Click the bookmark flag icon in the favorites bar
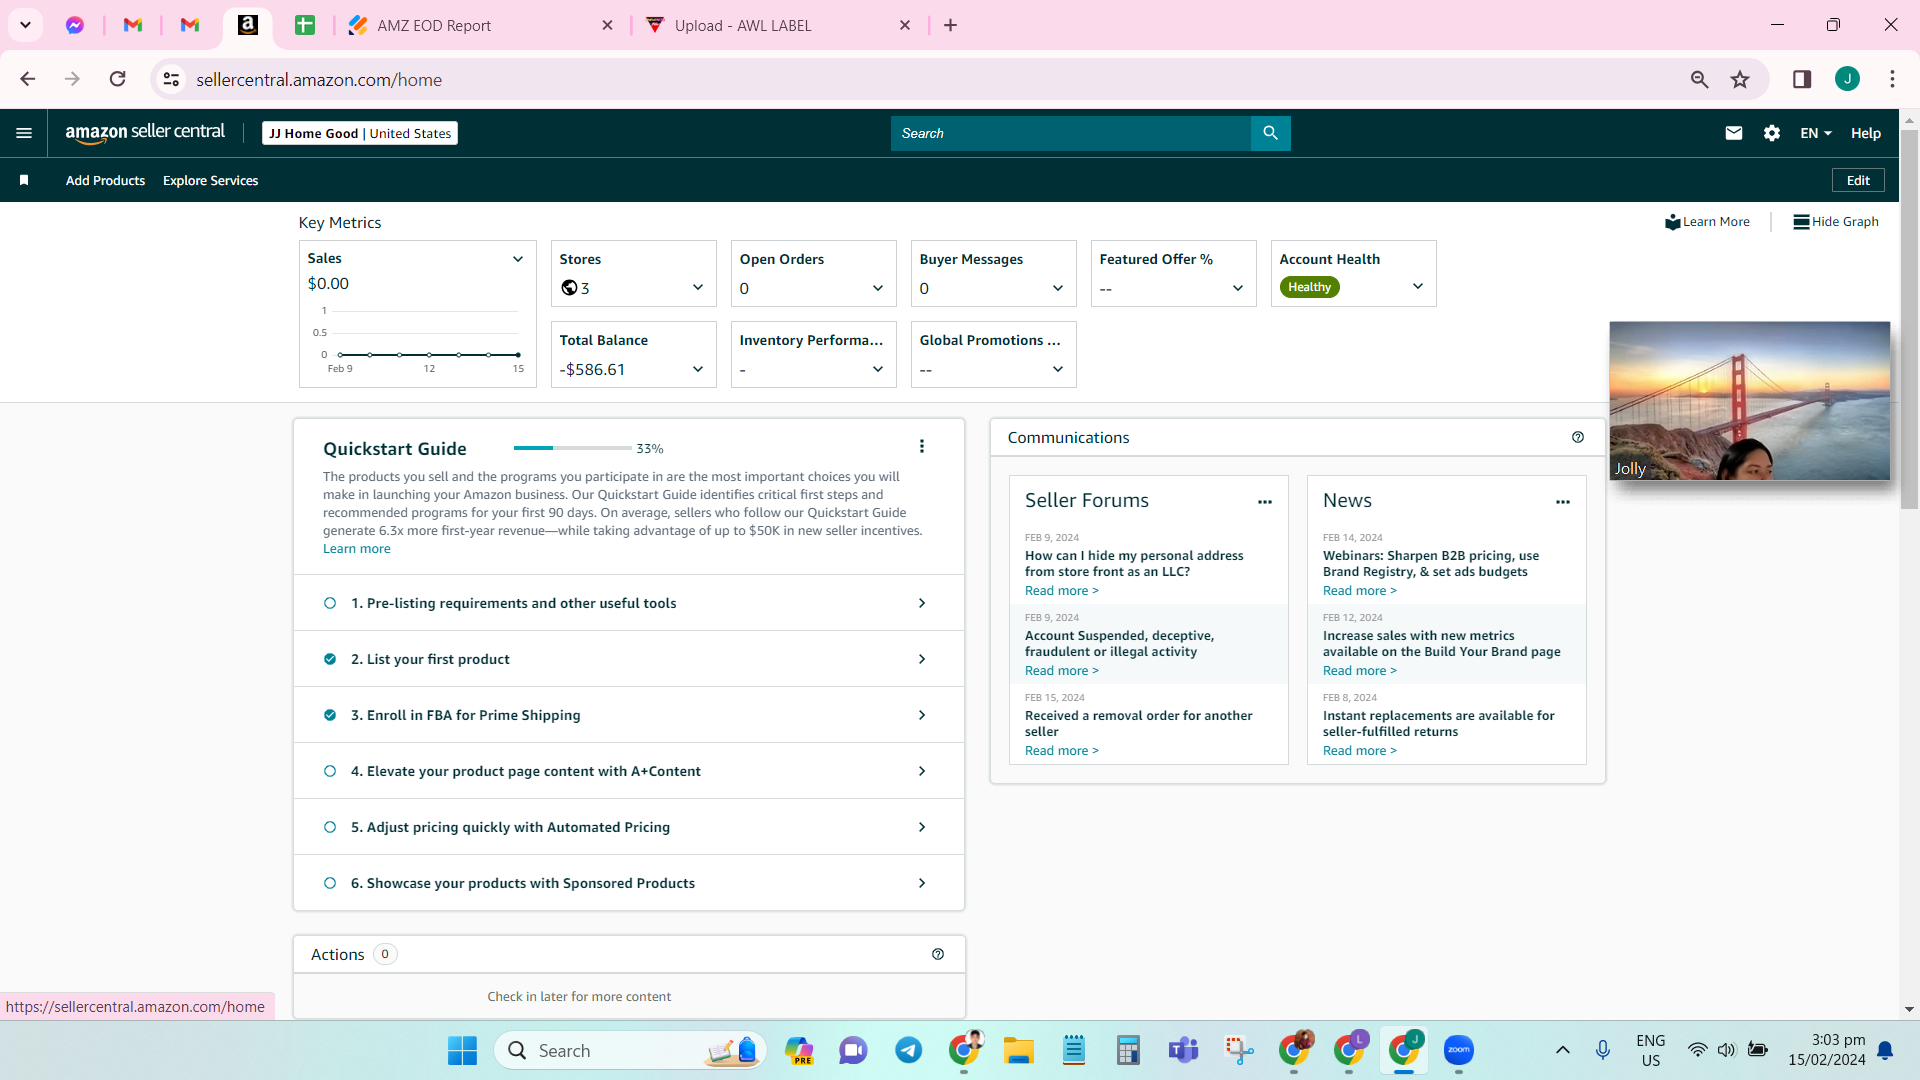The image size is (1920, 1080). [x=24, y=180]
